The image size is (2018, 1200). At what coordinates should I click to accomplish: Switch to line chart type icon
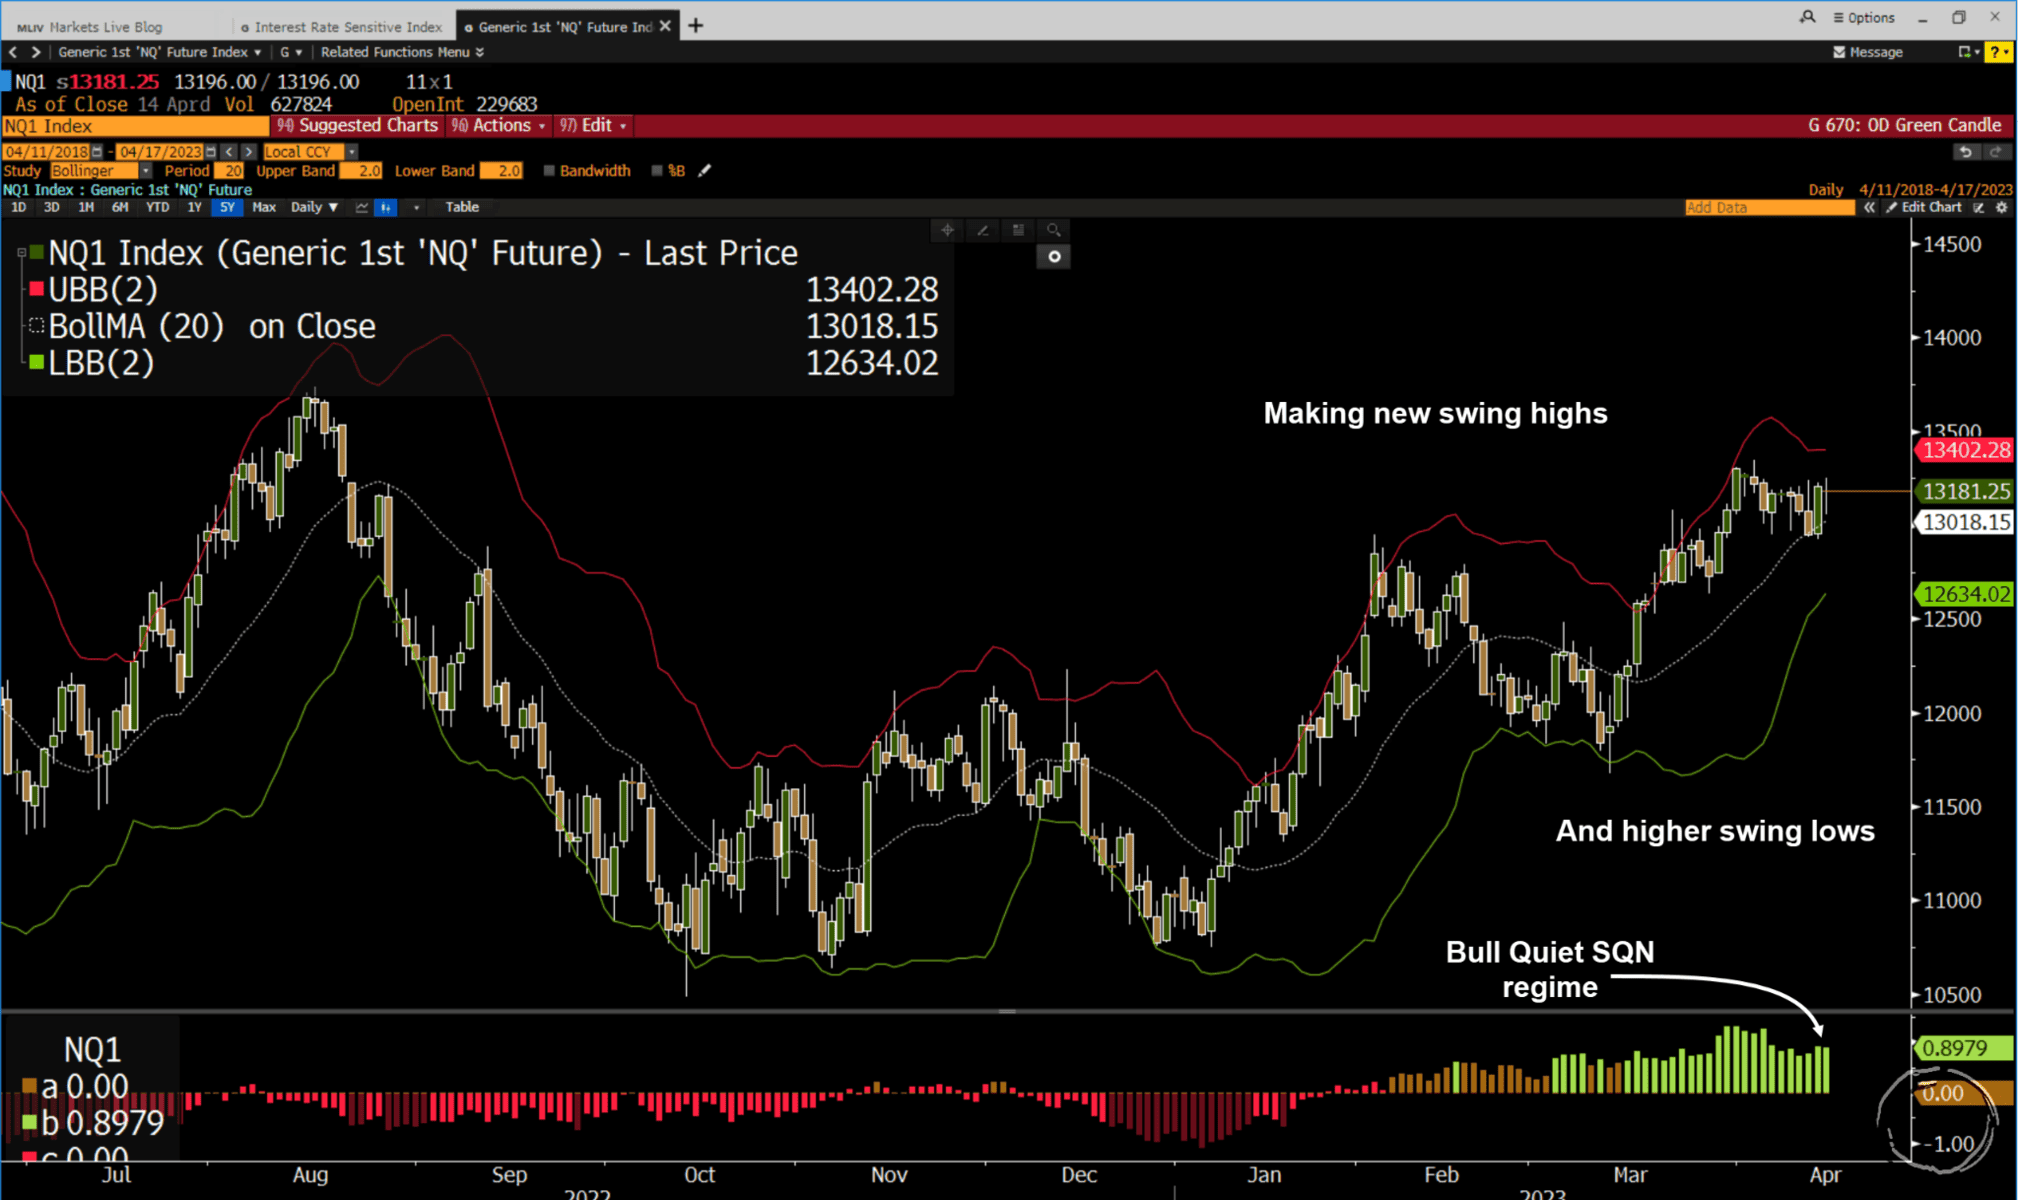[361, 207]
